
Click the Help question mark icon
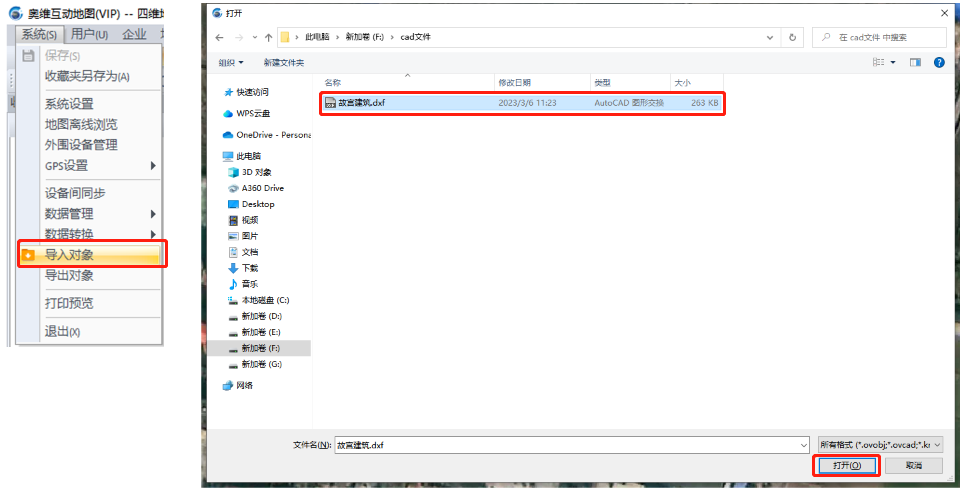click(939, 62)
